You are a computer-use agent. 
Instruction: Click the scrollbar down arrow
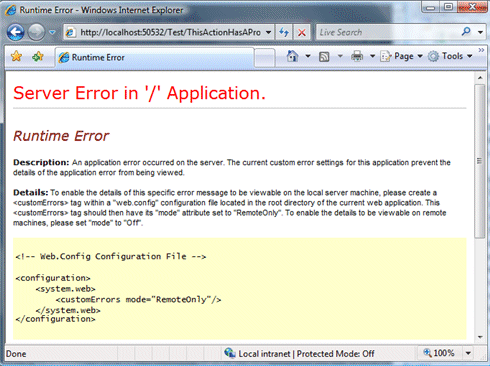tap(480, 337)
